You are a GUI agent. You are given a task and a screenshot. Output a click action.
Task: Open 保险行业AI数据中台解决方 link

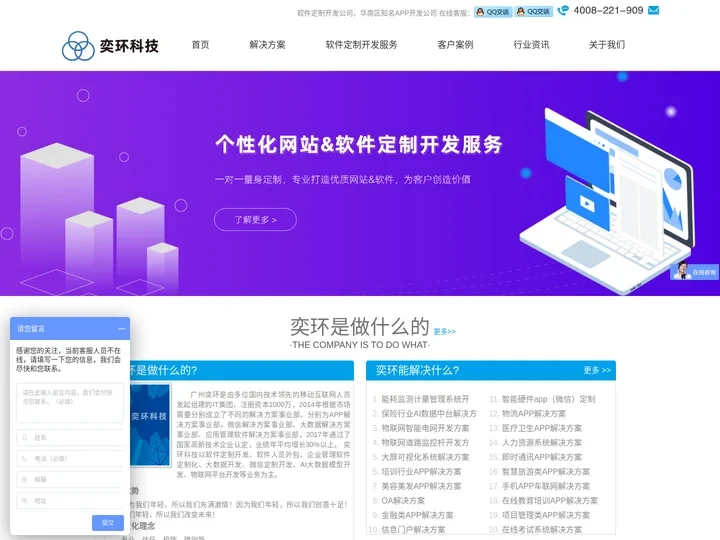pyautogui.click(x=429, y=414)
